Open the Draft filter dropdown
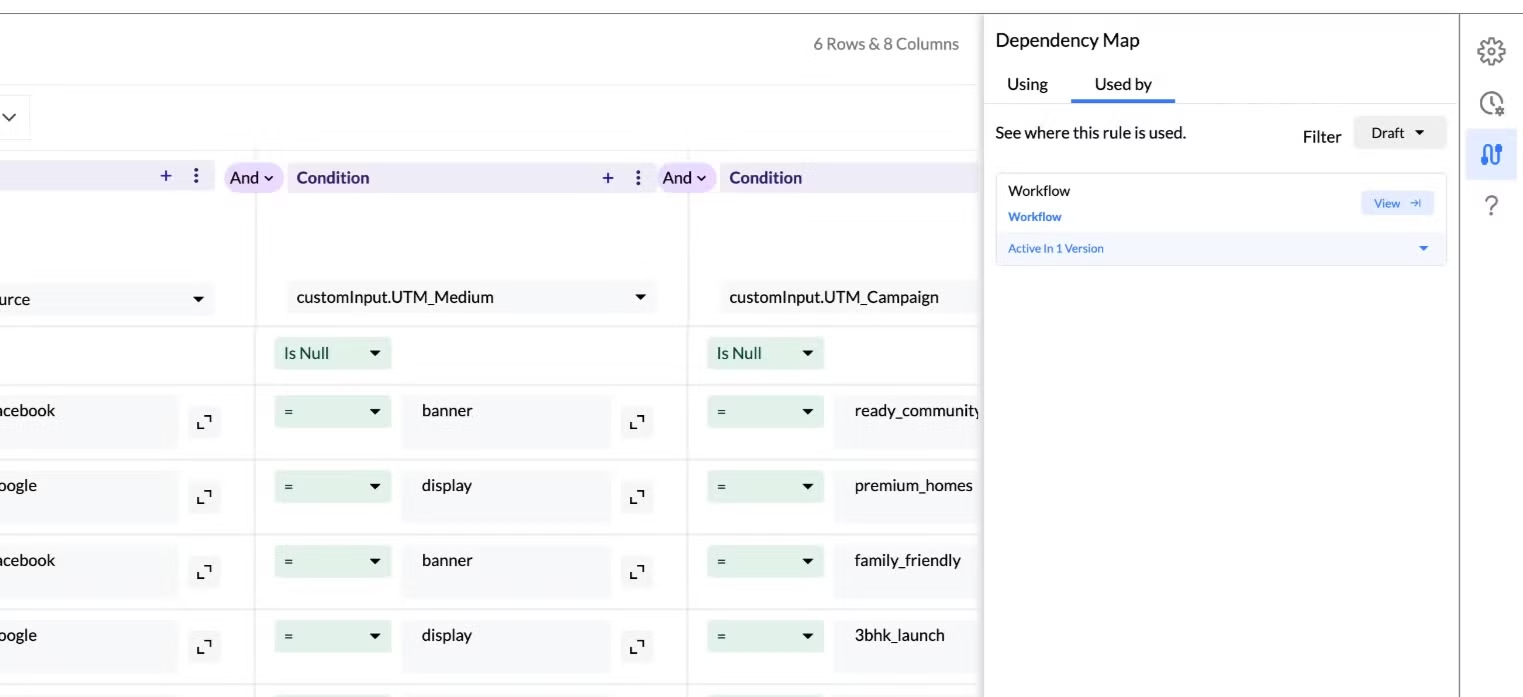The height and width of the screenshot is (697, 1523). point(1398,133)
